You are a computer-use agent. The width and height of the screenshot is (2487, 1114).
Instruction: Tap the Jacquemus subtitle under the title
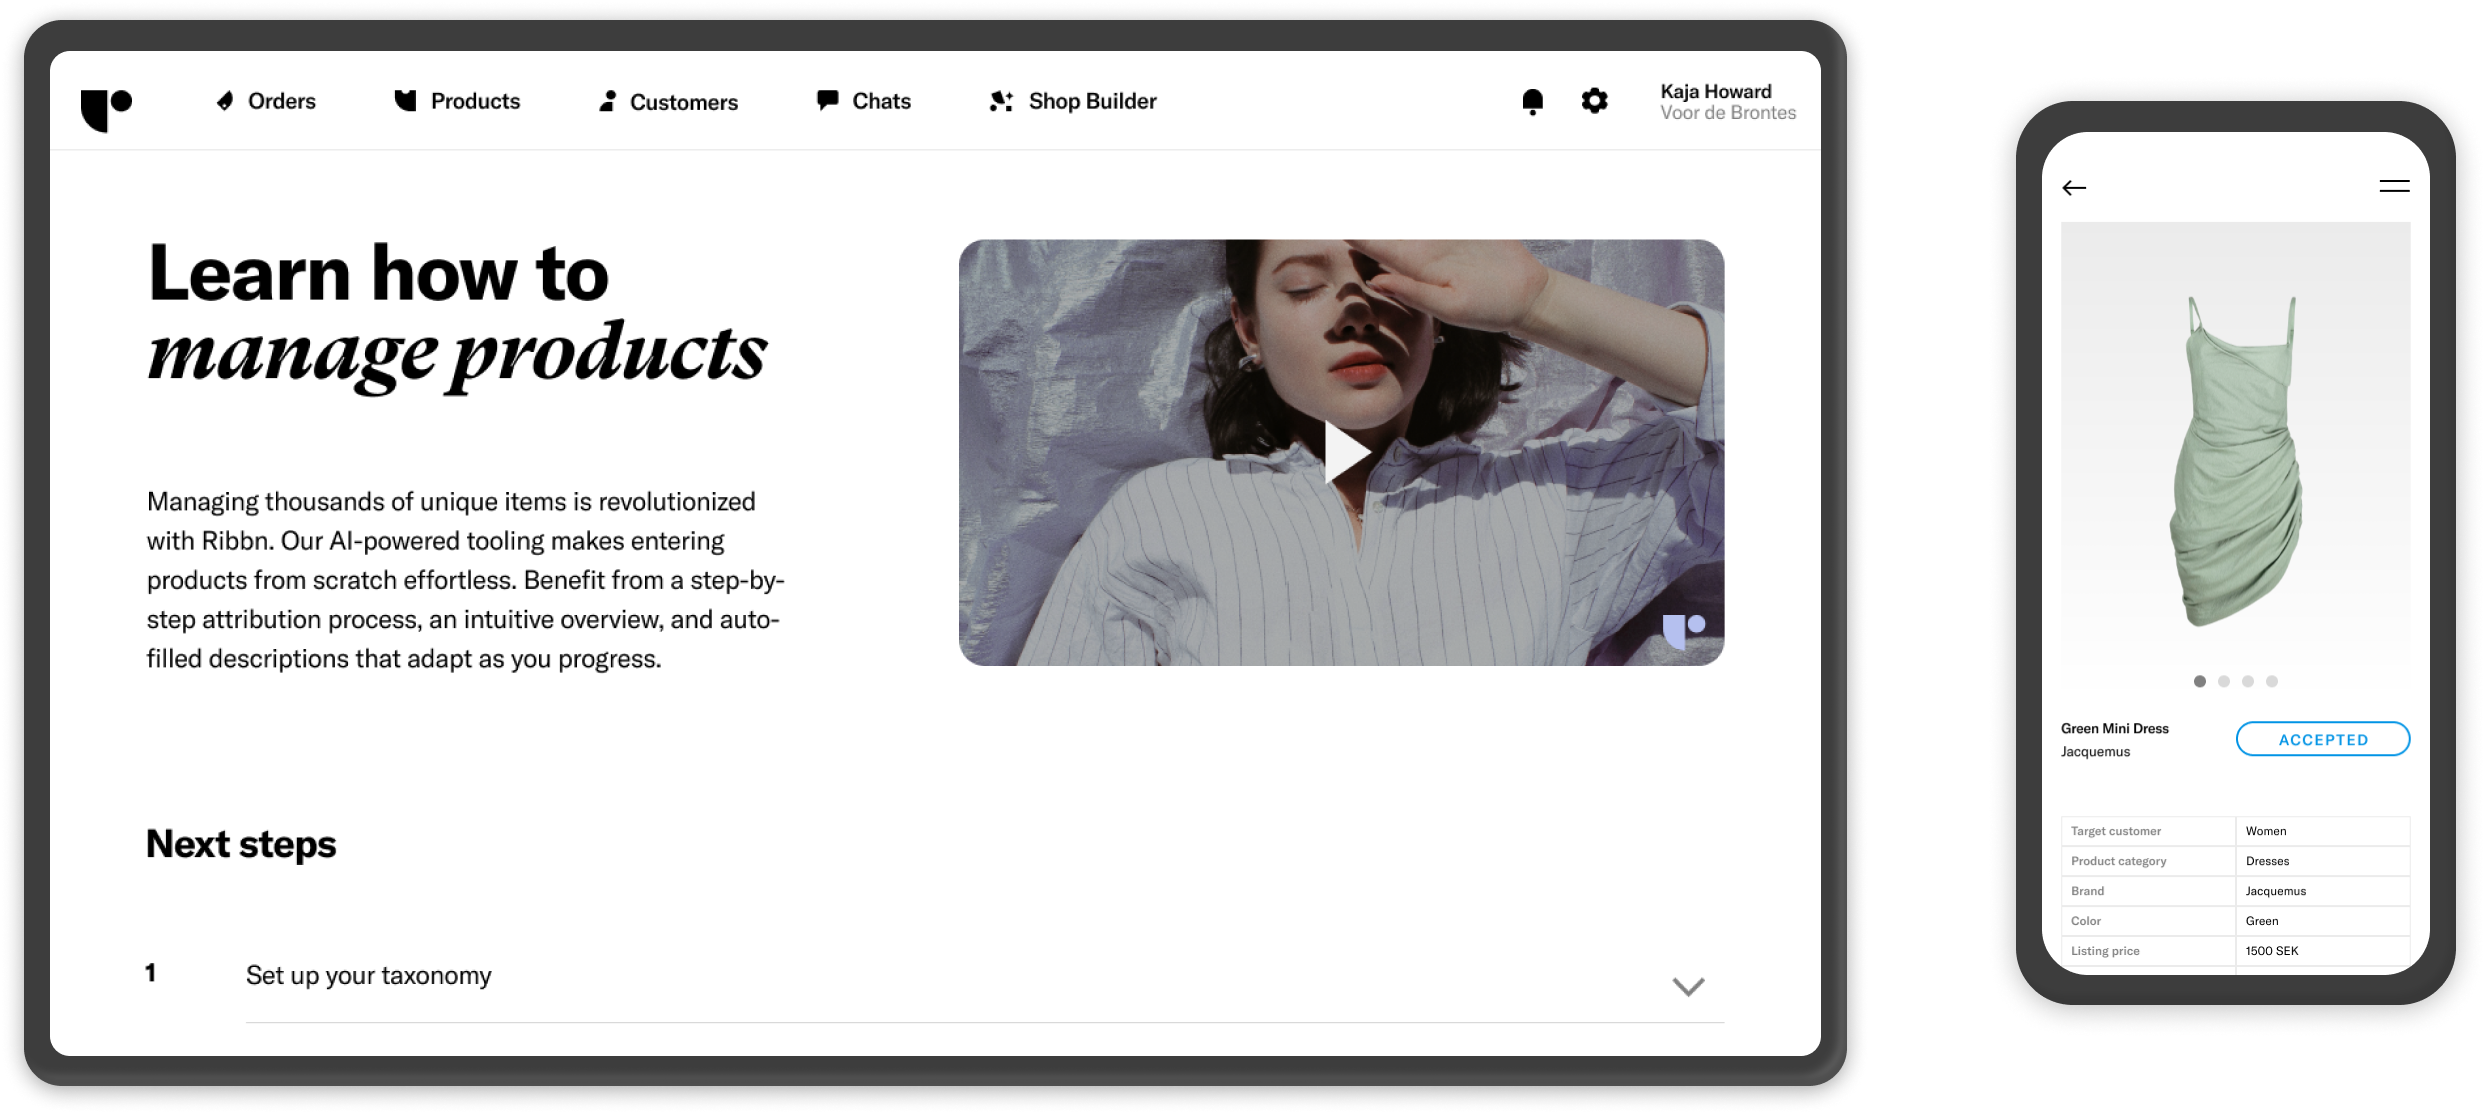2095,752
